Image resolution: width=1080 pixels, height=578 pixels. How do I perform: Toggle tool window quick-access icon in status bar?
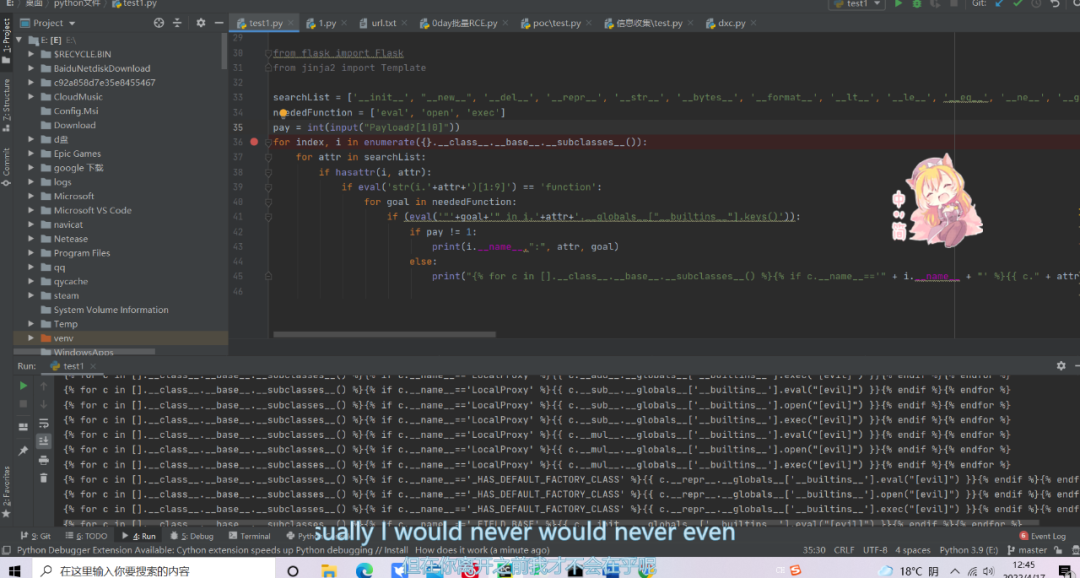click(x=6, y=550)
